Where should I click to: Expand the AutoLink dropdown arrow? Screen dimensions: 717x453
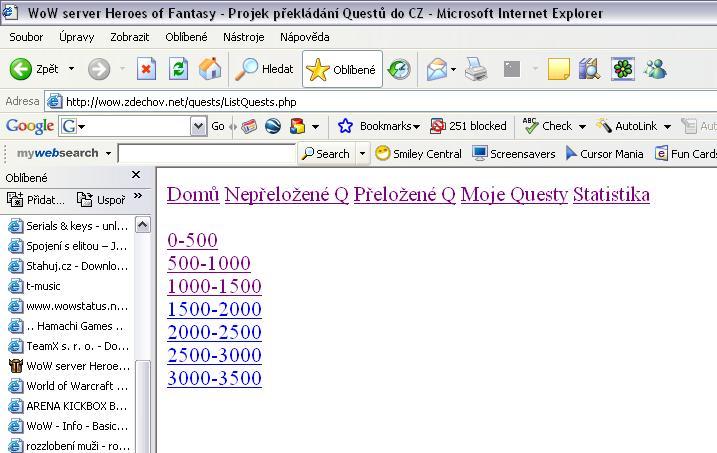pos(667,126)
